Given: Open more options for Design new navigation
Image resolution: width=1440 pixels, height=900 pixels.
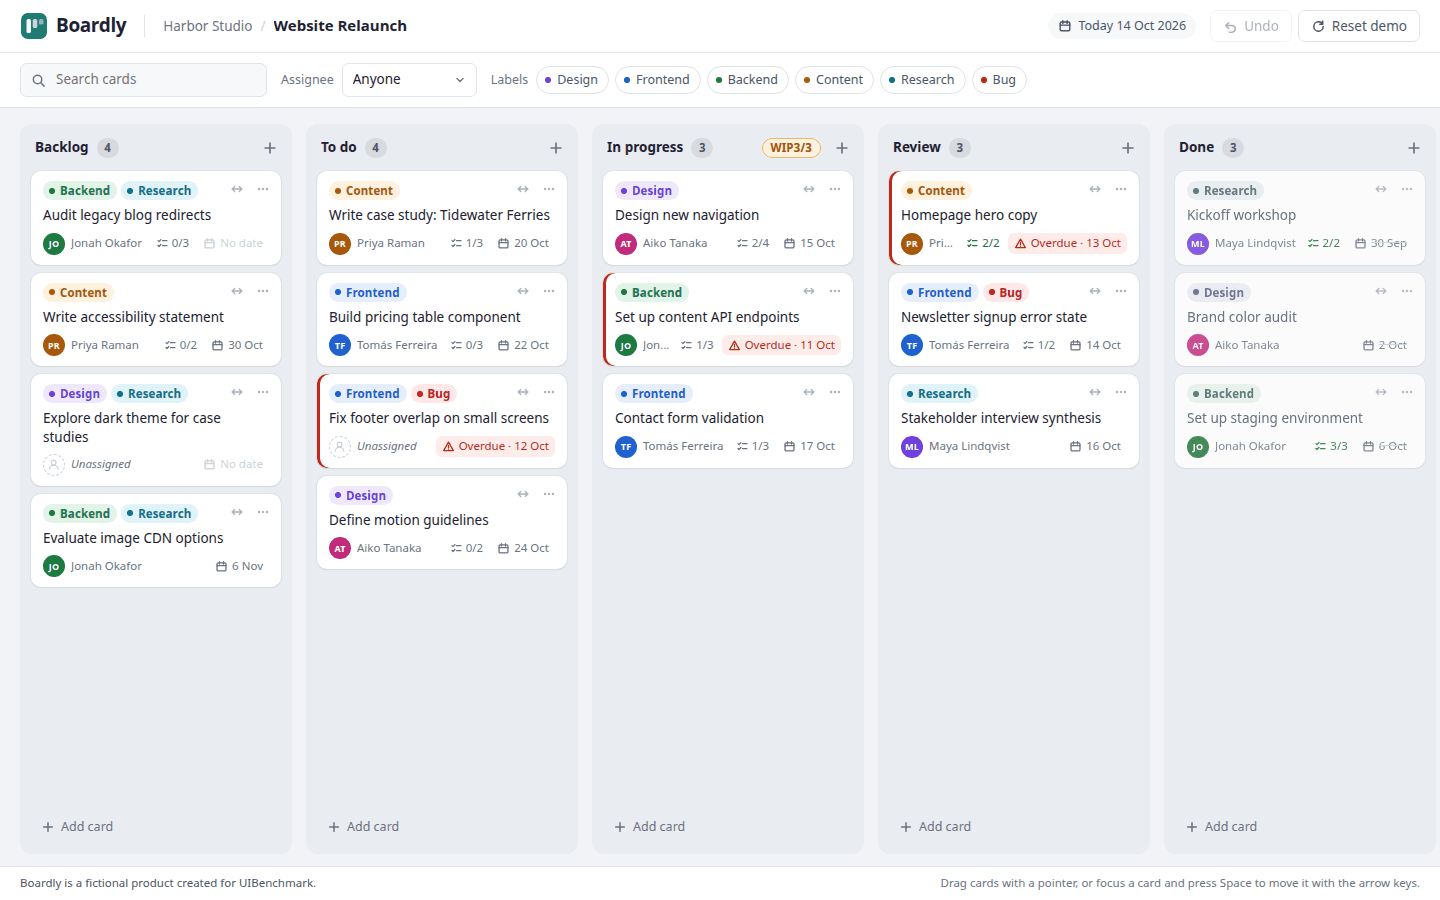Looking at the screenshot, I should [x=835, y=189].
